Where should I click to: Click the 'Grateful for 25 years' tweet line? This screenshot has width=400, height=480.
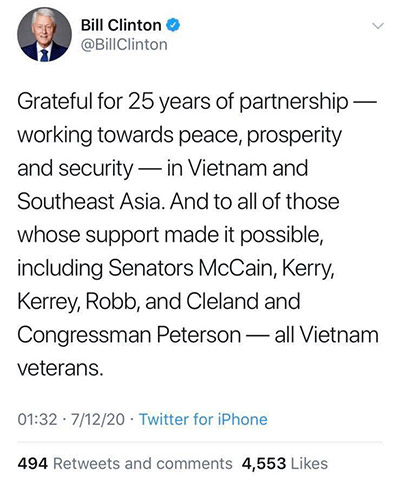(x=197, y=101)
